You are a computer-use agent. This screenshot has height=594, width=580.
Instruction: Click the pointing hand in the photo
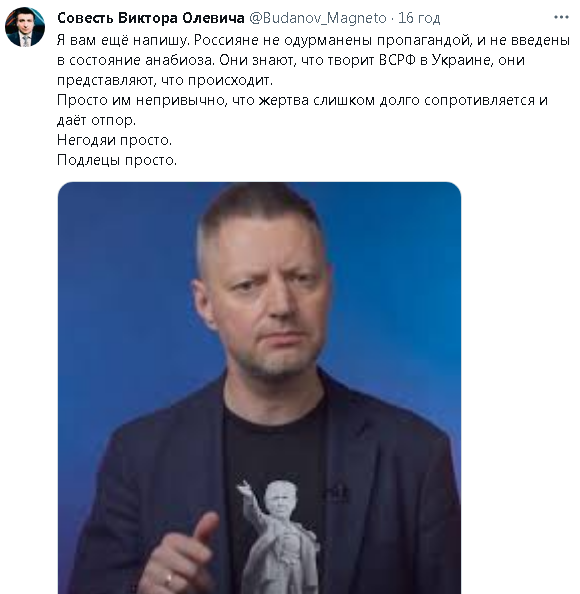click(x=184, y=557)
